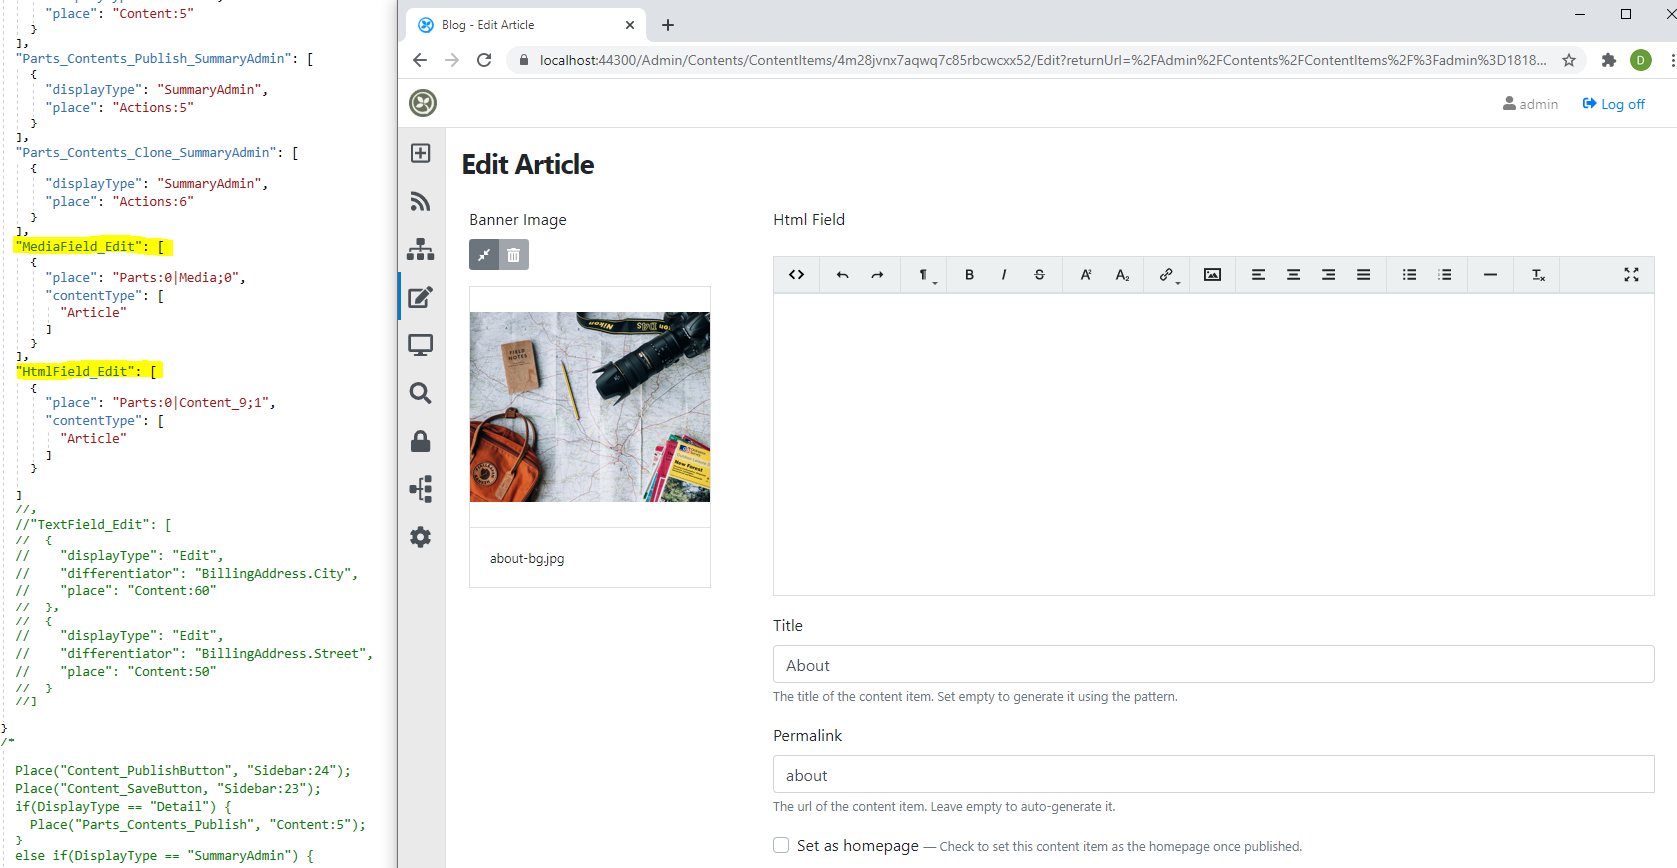The height and width of the screenshot is (868, 1677).
Task: Click "Parts_Contents_Clone_SummaryAdmin" code line
Action: (x=156, y=153)
